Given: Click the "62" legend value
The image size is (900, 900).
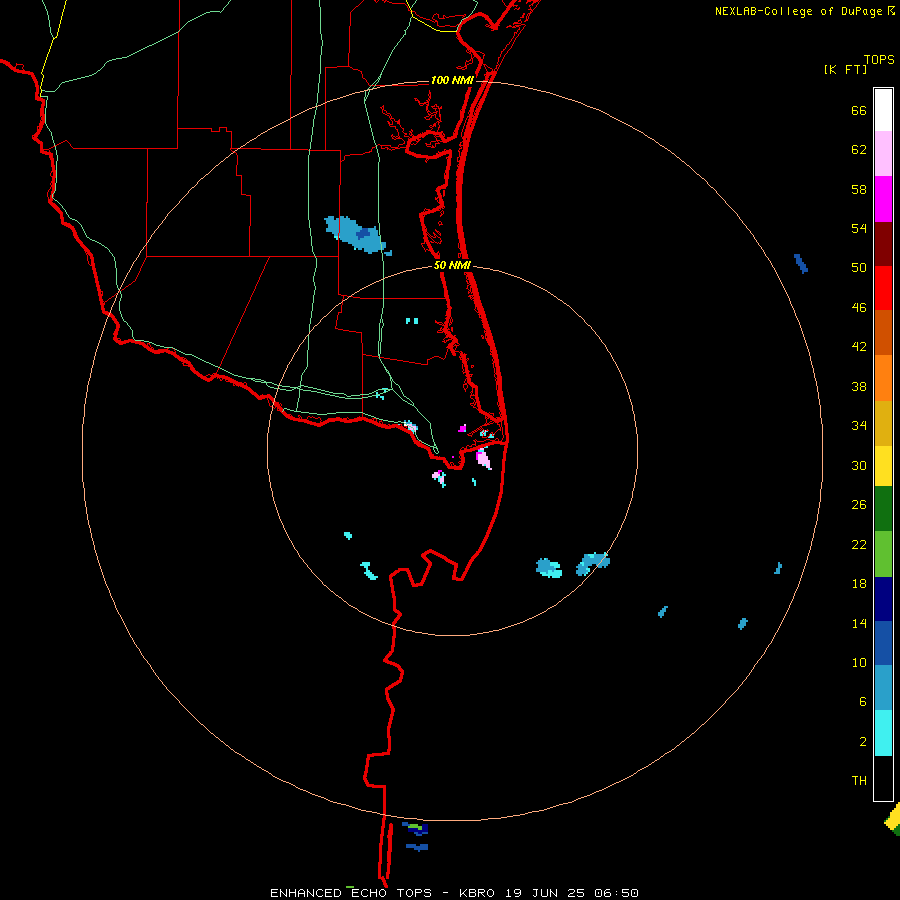Looking at the screenshot, I should click(859, 150).
